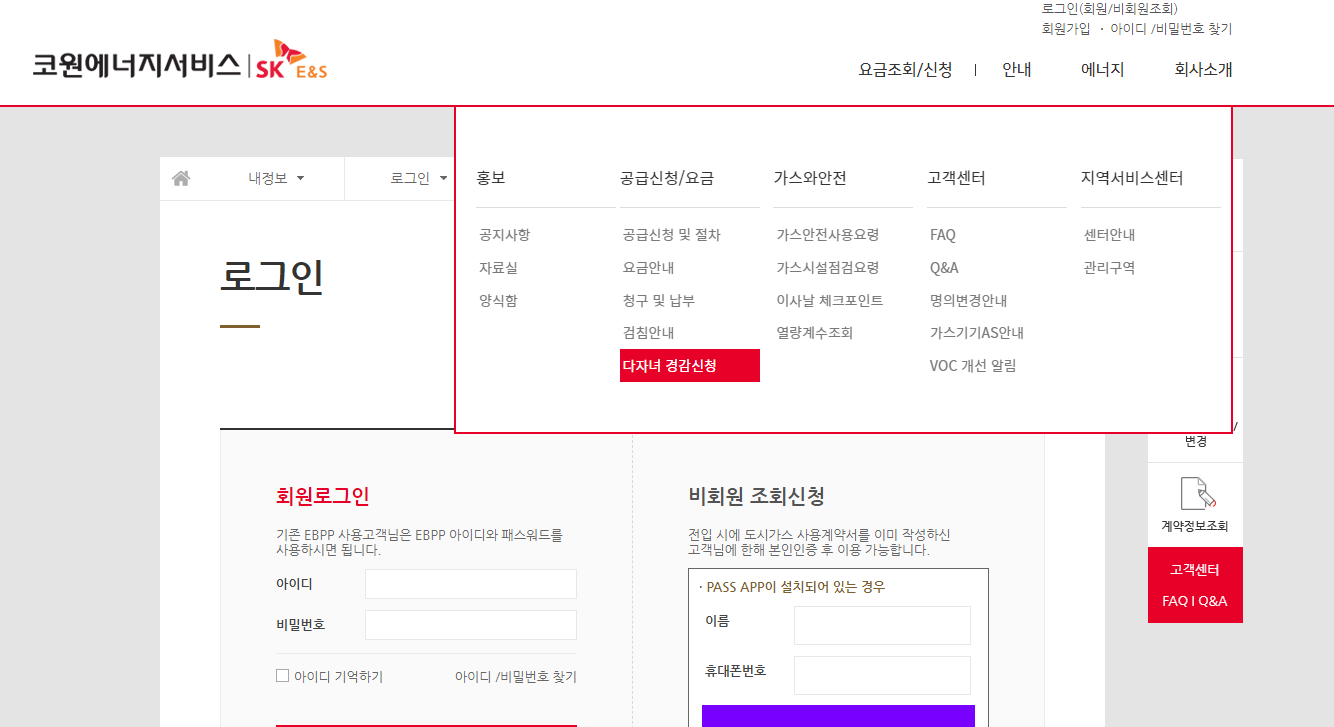Enable the 아이디 기억하기 checkbox
This screenshot has width=1334, height=727.
pyautogui.click(x=282, y=676)
